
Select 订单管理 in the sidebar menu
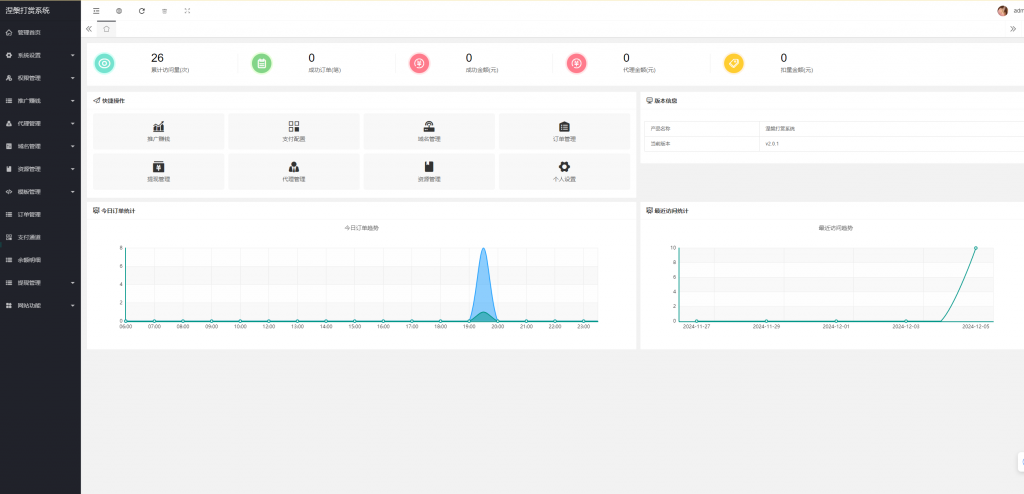30,214
